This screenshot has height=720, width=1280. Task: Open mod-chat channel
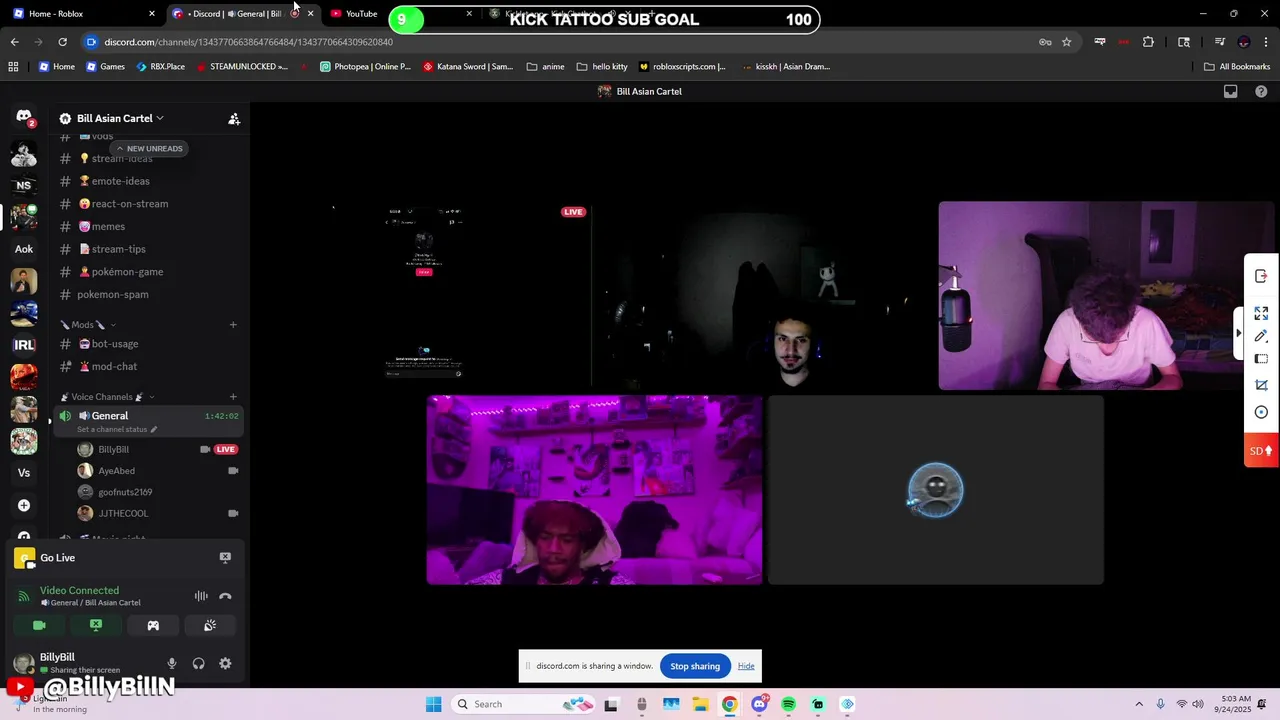[x=148, y=366]
